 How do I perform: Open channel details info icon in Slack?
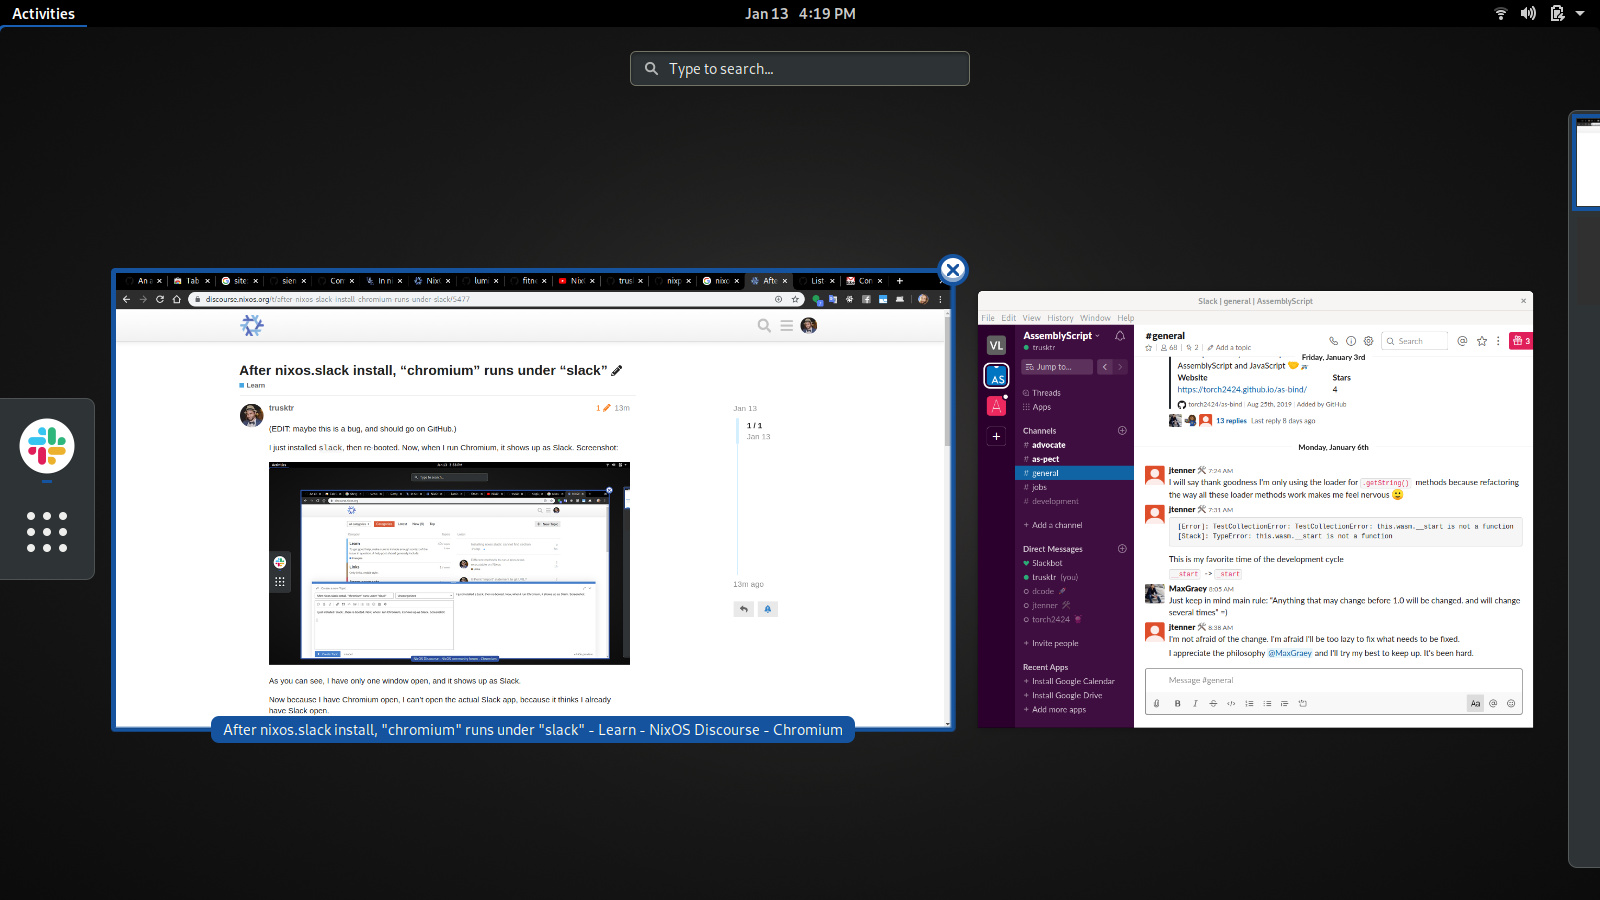click(1351, 341)
